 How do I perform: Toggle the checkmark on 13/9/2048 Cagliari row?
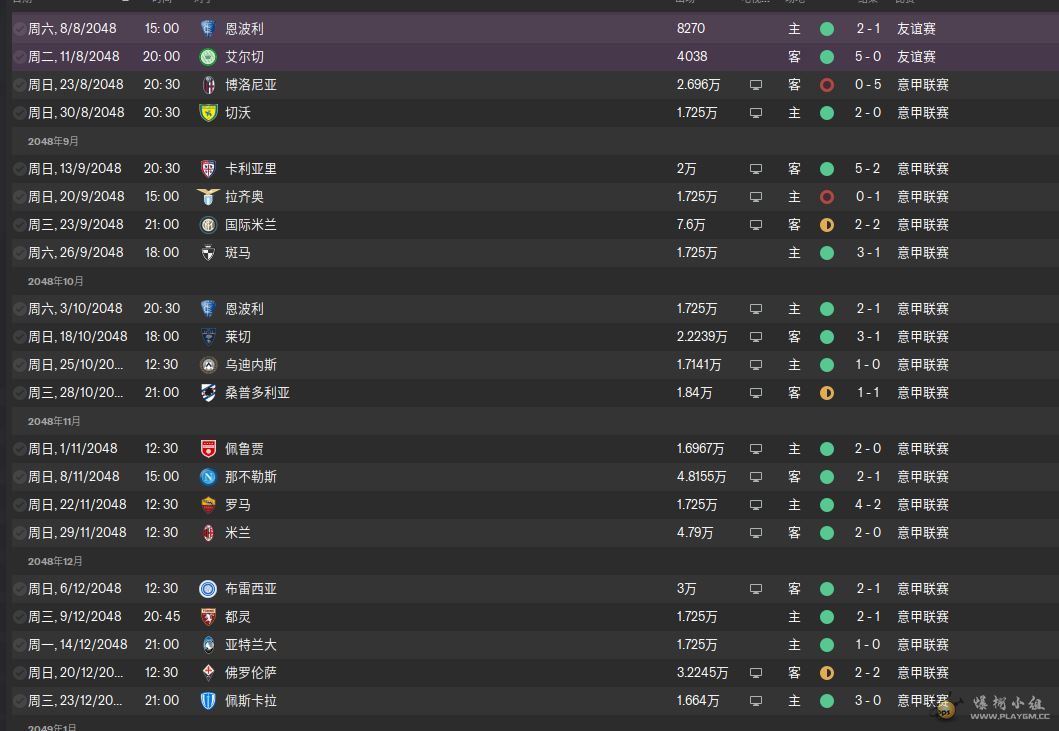pyautogui.click(x=20, y=169)
